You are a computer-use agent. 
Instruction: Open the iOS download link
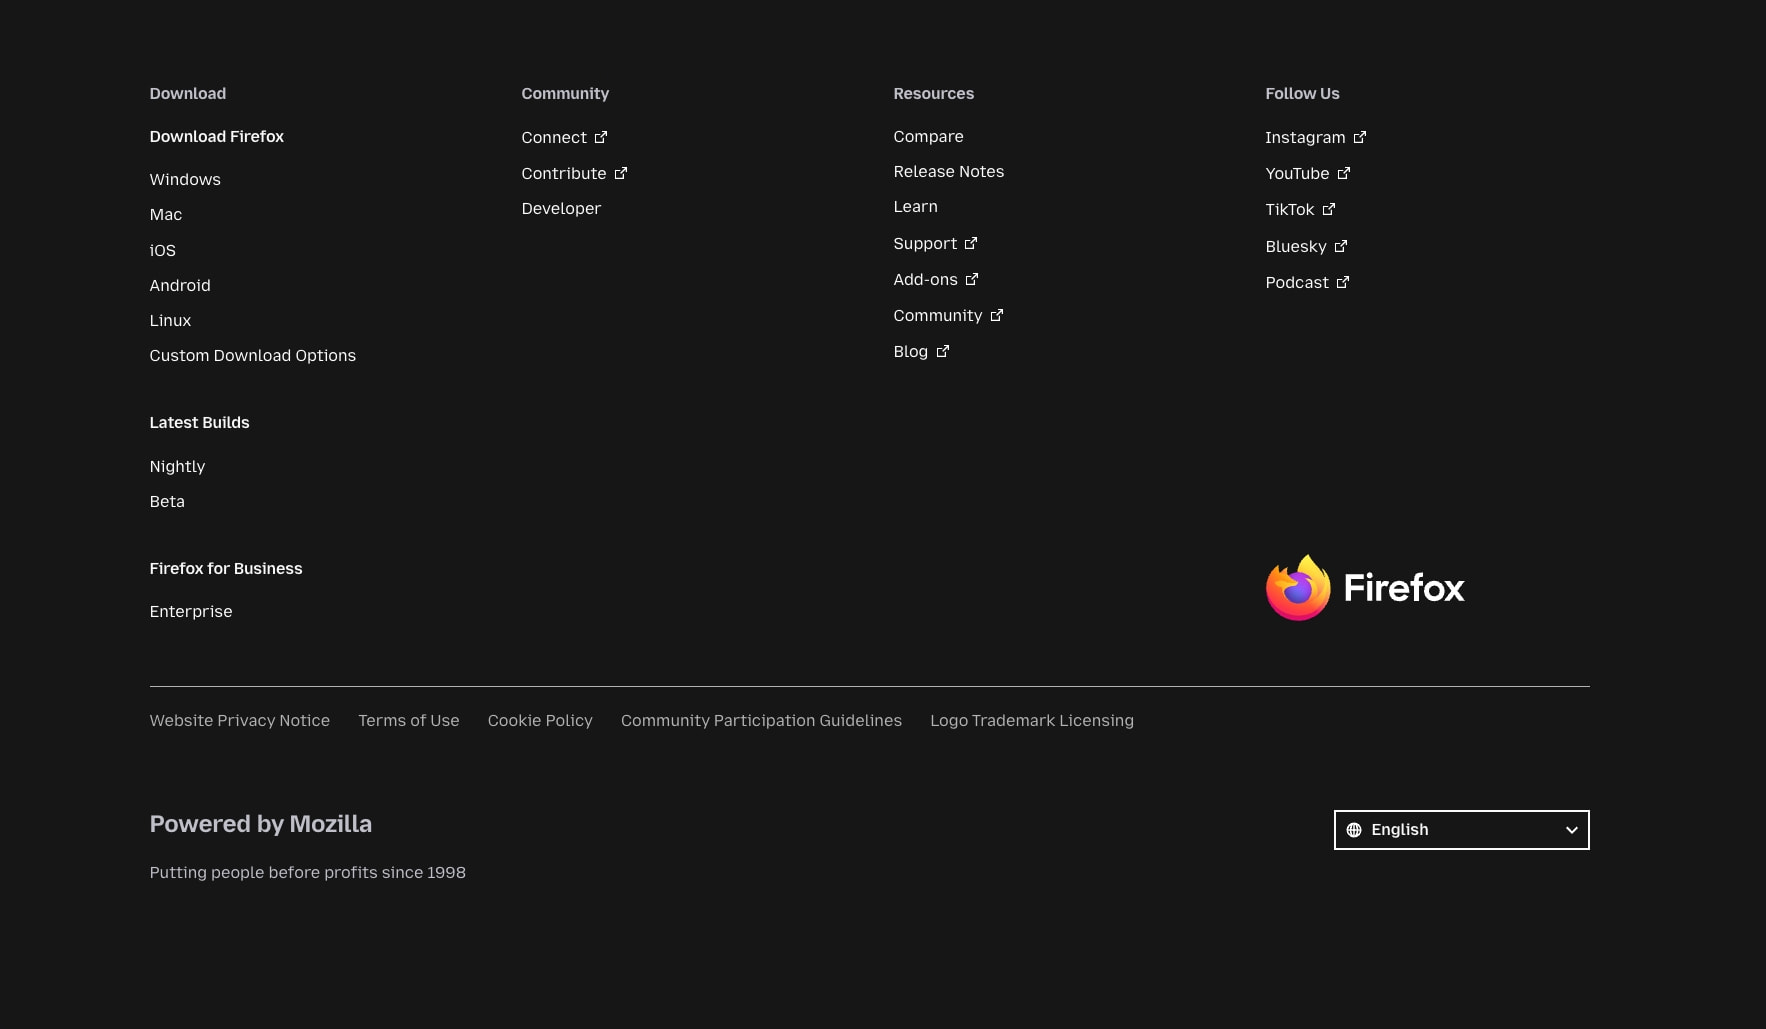[x=163, y=250]
